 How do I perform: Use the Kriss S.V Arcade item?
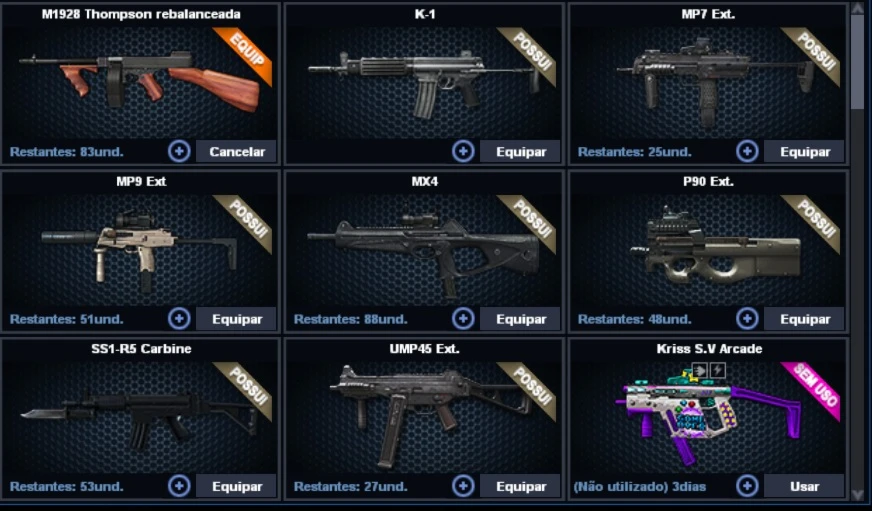click(805, 486)
